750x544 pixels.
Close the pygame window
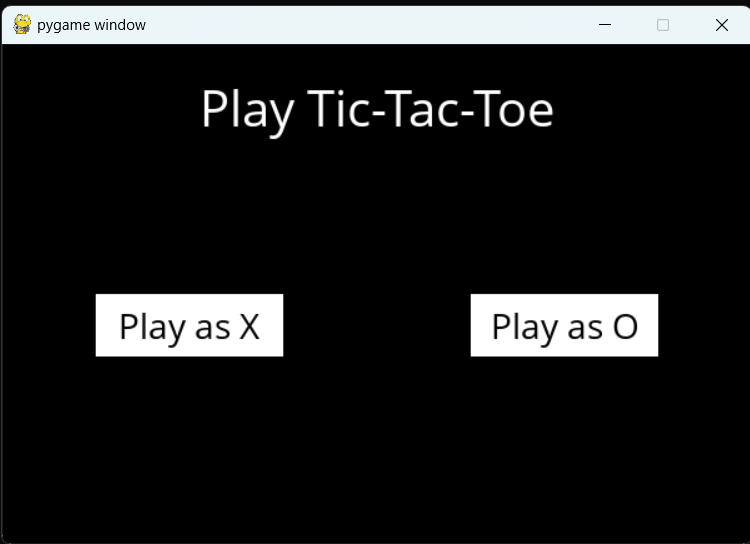coord(722,25)
